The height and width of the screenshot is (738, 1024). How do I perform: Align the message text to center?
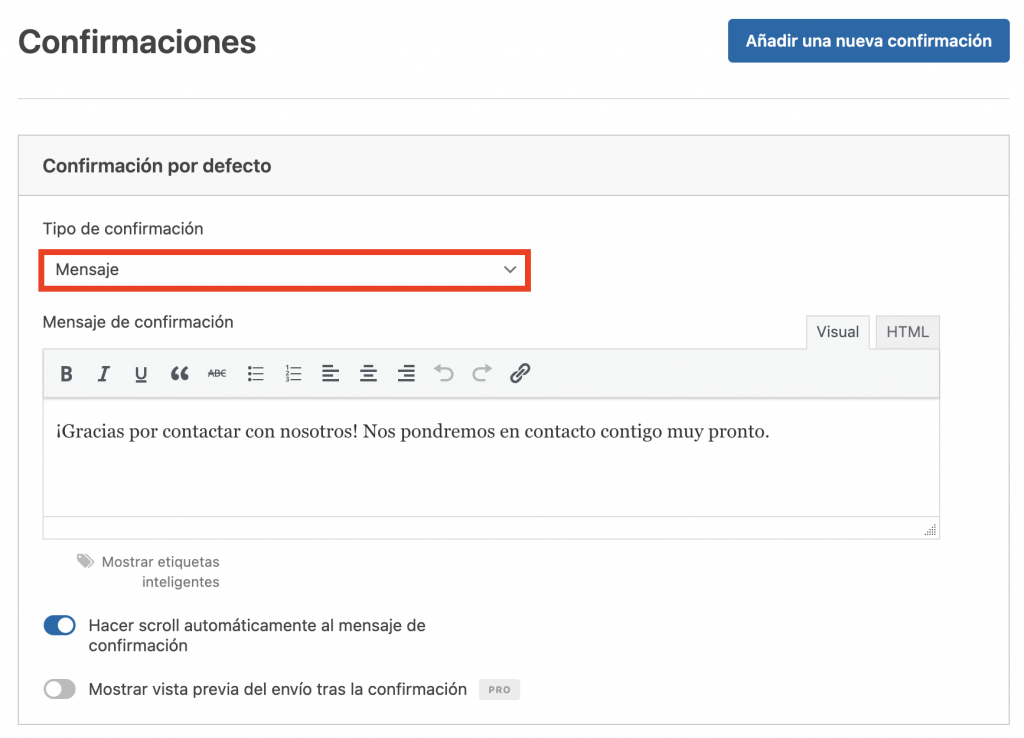(368, 373)
